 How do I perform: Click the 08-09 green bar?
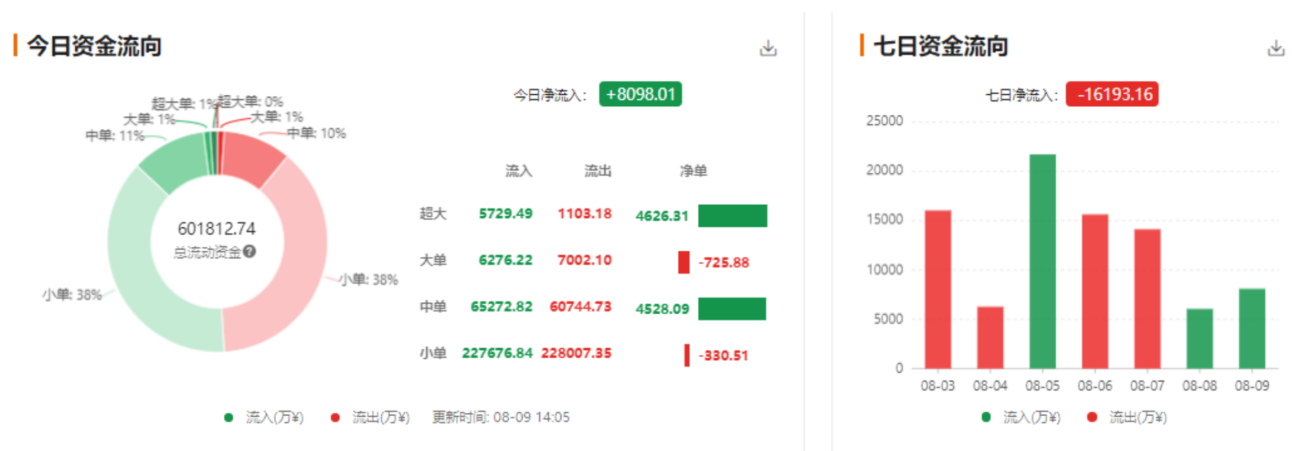1251,328
